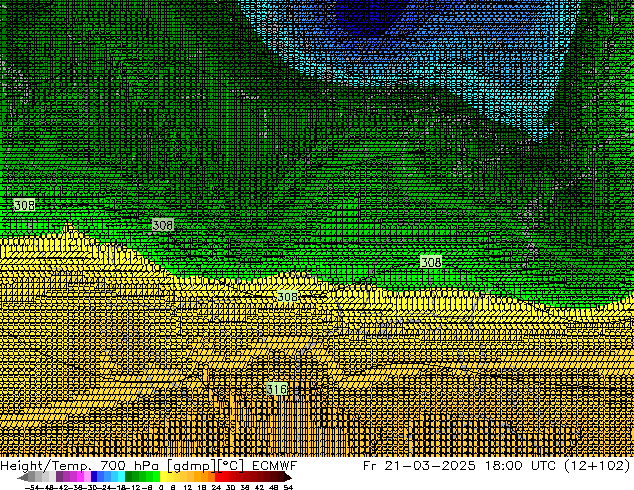Select the cyan swatch in the color legend
Viewport: 634px width, 490px height.
[x=121, y=477]
